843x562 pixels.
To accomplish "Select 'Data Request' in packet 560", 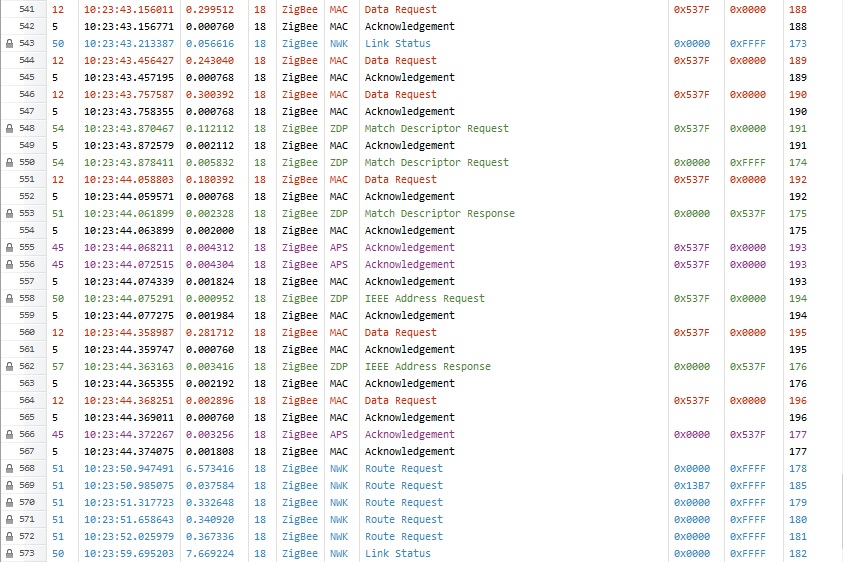I will click(401, 332).
